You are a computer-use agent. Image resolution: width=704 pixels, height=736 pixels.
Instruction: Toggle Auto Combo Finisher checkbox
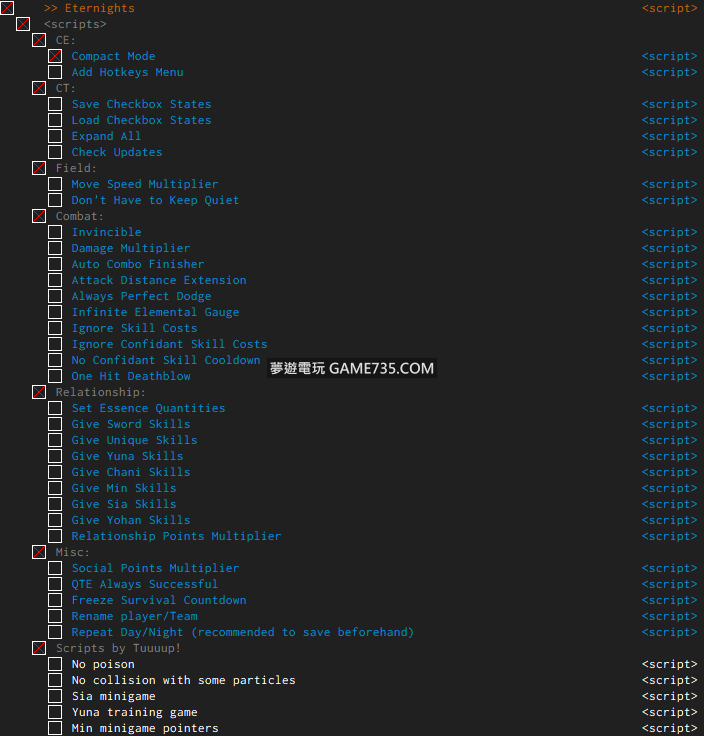(55, 264)
